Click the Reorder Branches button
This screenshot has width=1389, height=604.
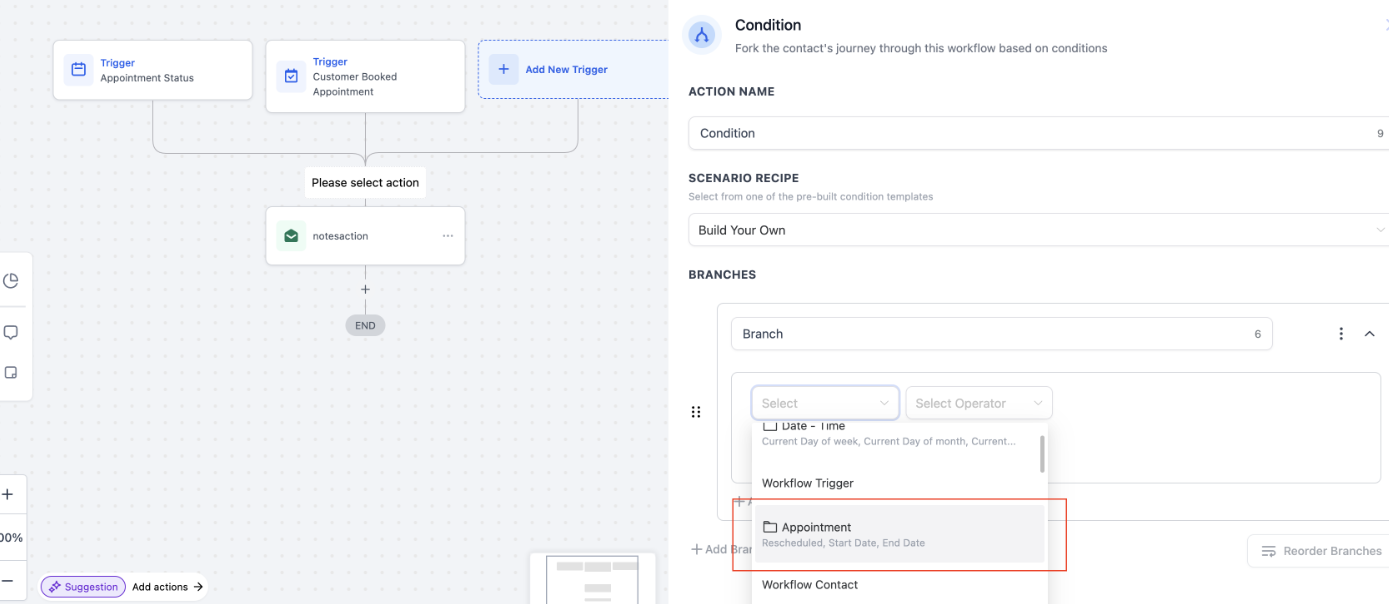coord(1320,551)
